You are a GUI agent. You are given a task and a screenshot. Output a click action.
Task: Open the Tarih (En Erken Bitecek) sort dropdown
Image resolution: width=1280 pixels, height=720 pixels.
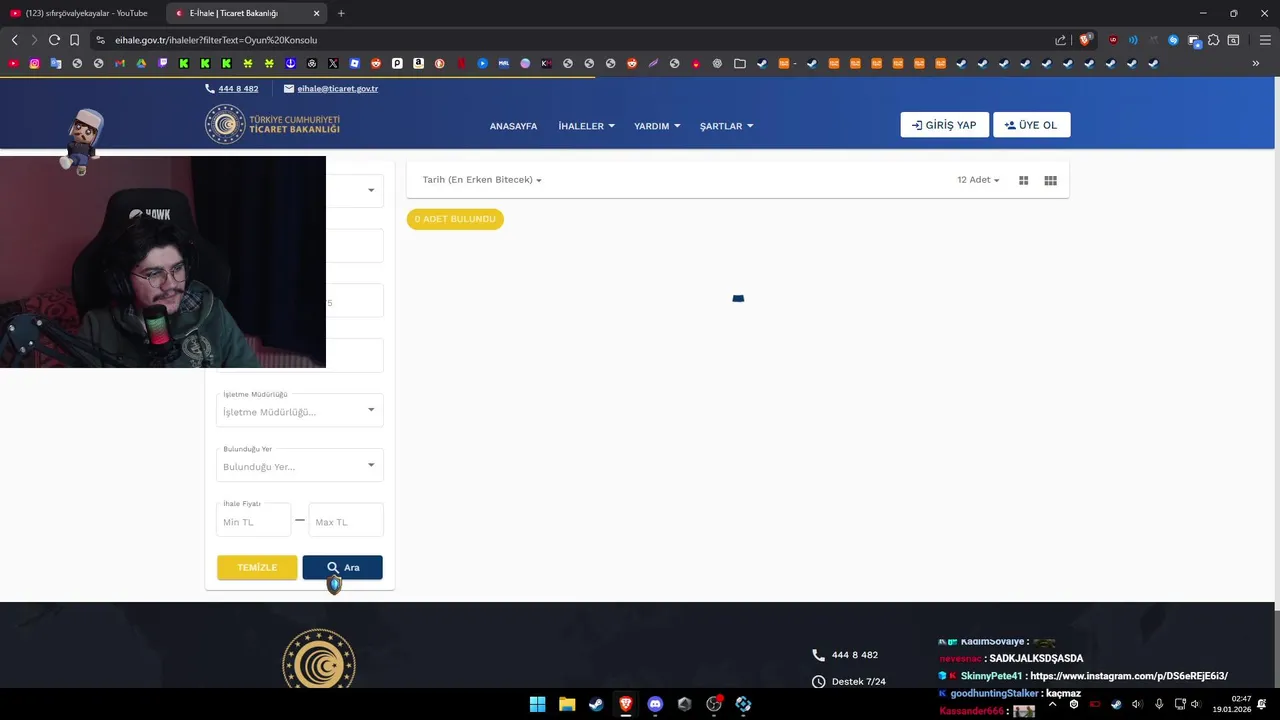click(482, 180)
